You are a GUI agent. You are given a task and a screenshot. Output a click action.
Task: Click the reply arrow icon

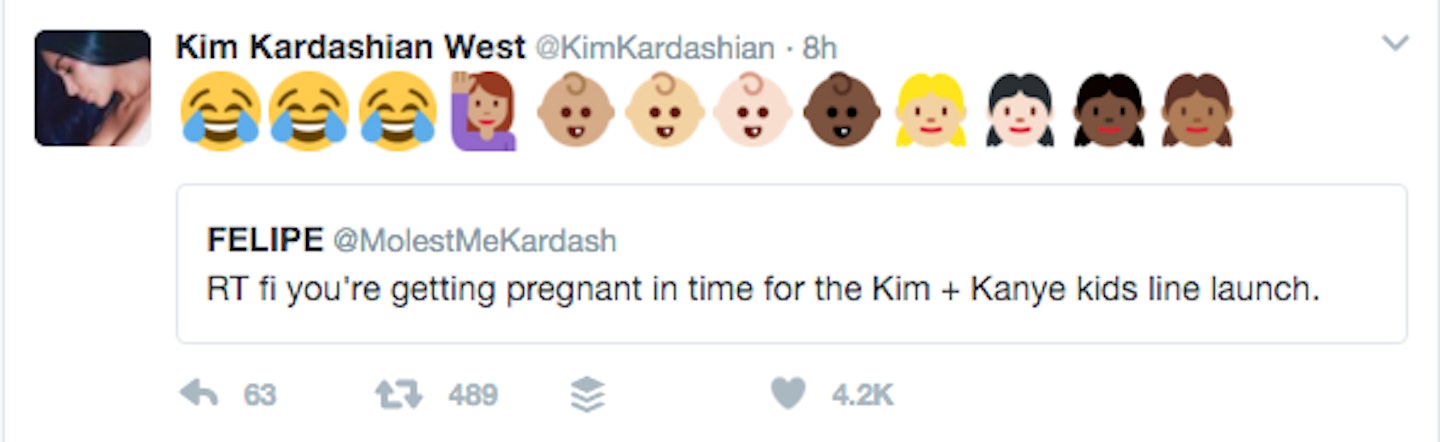[198, 396]
